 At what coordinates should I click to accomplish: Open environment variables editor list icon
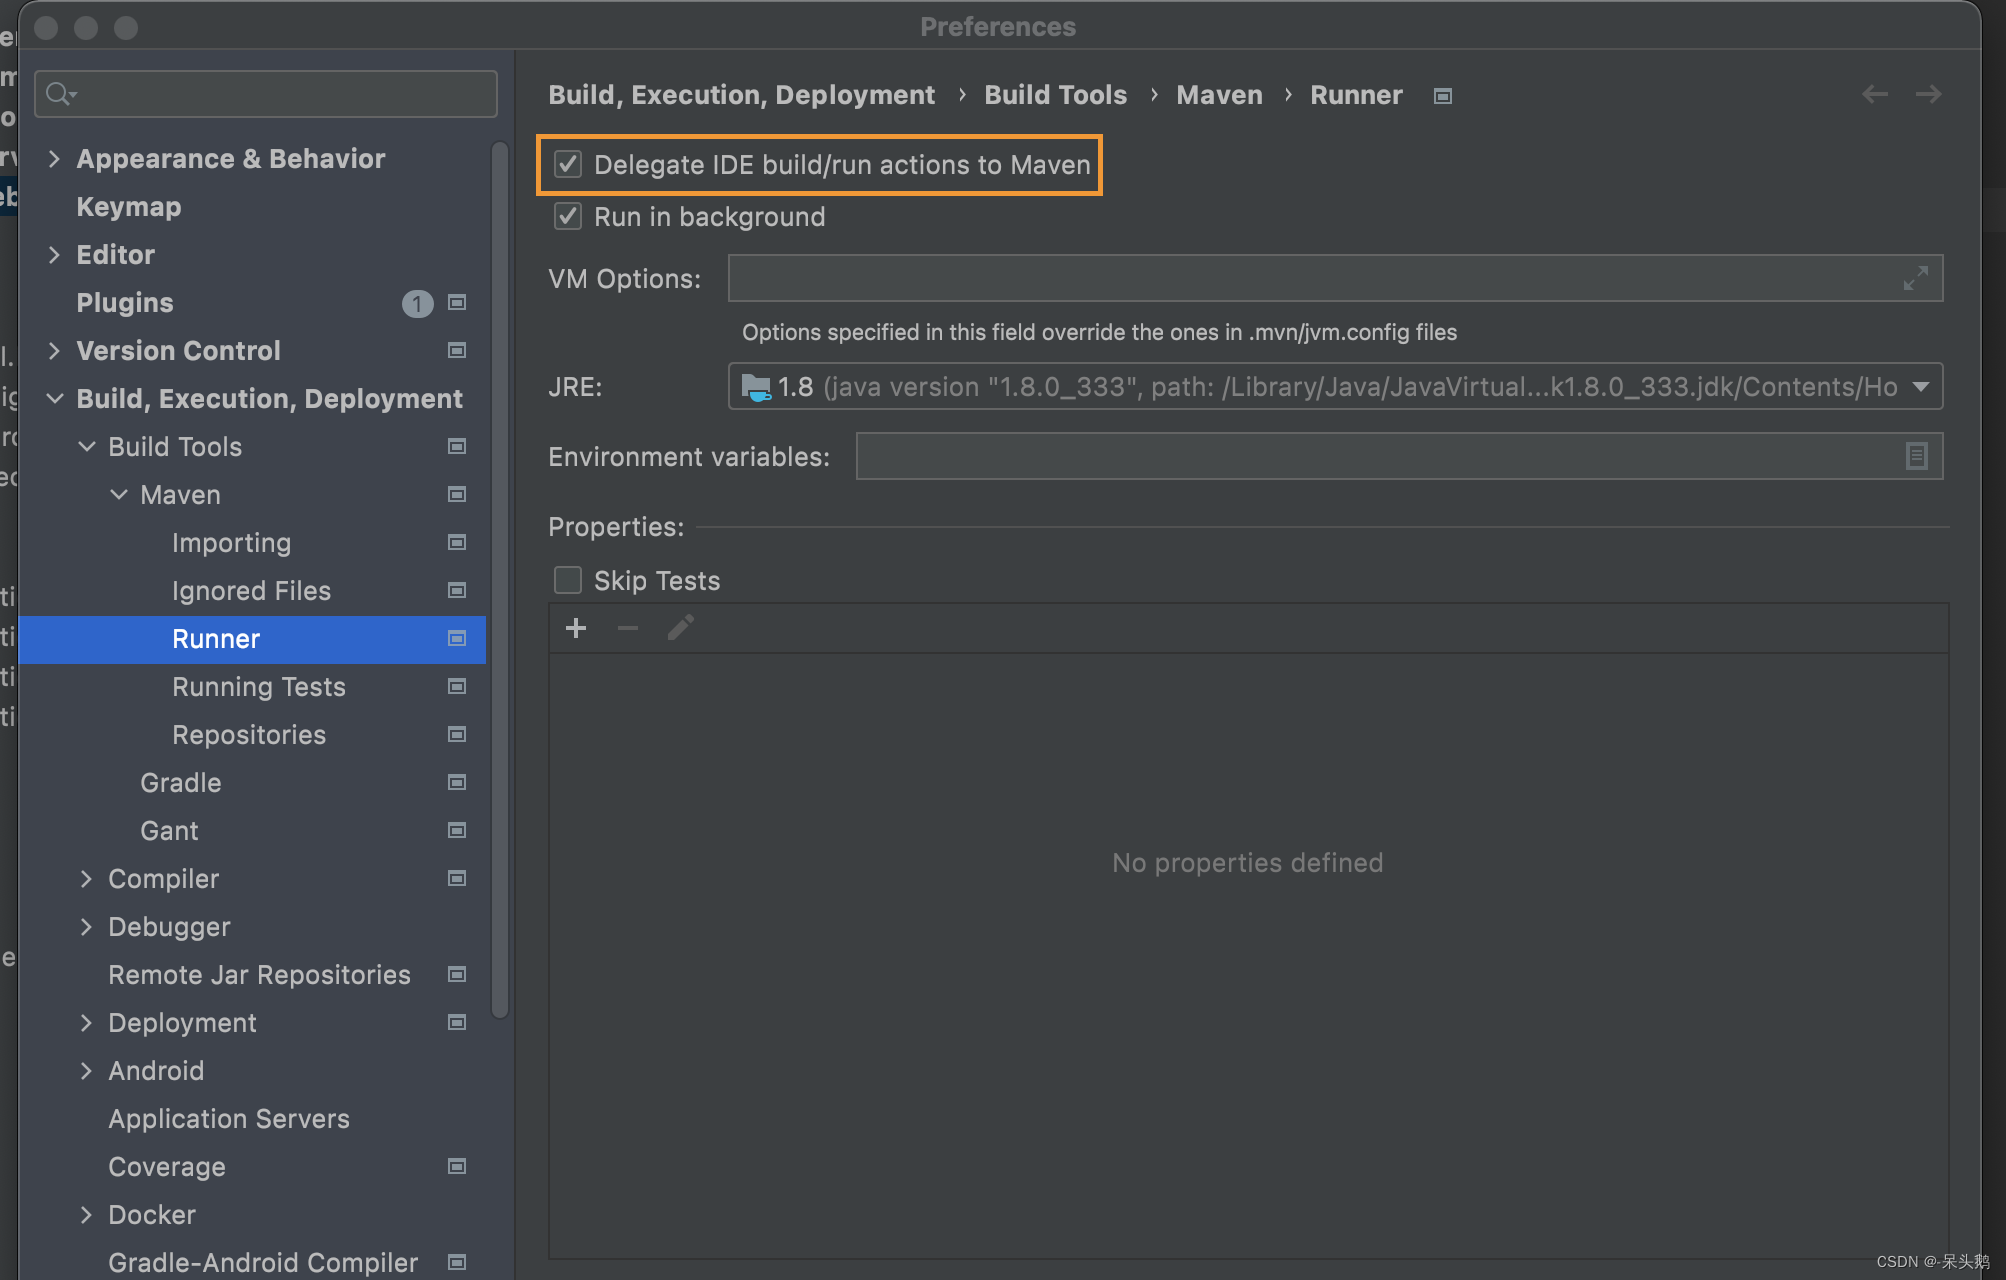coord(1916,457)
